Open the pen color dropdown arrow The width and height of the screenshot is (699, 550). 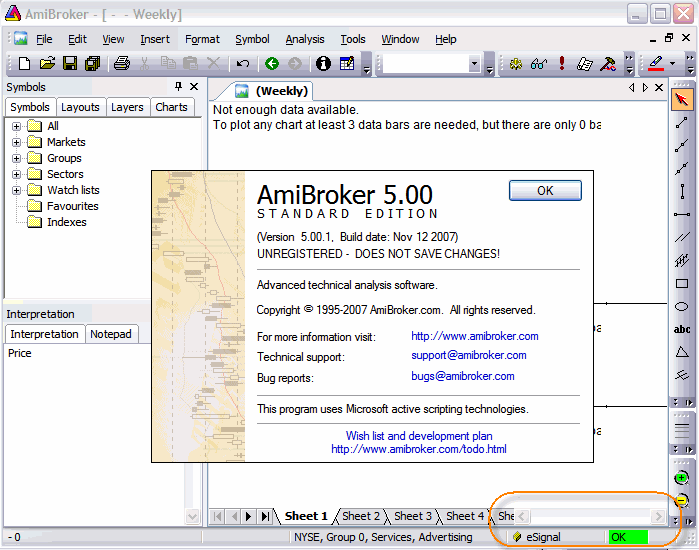[672, 64]
